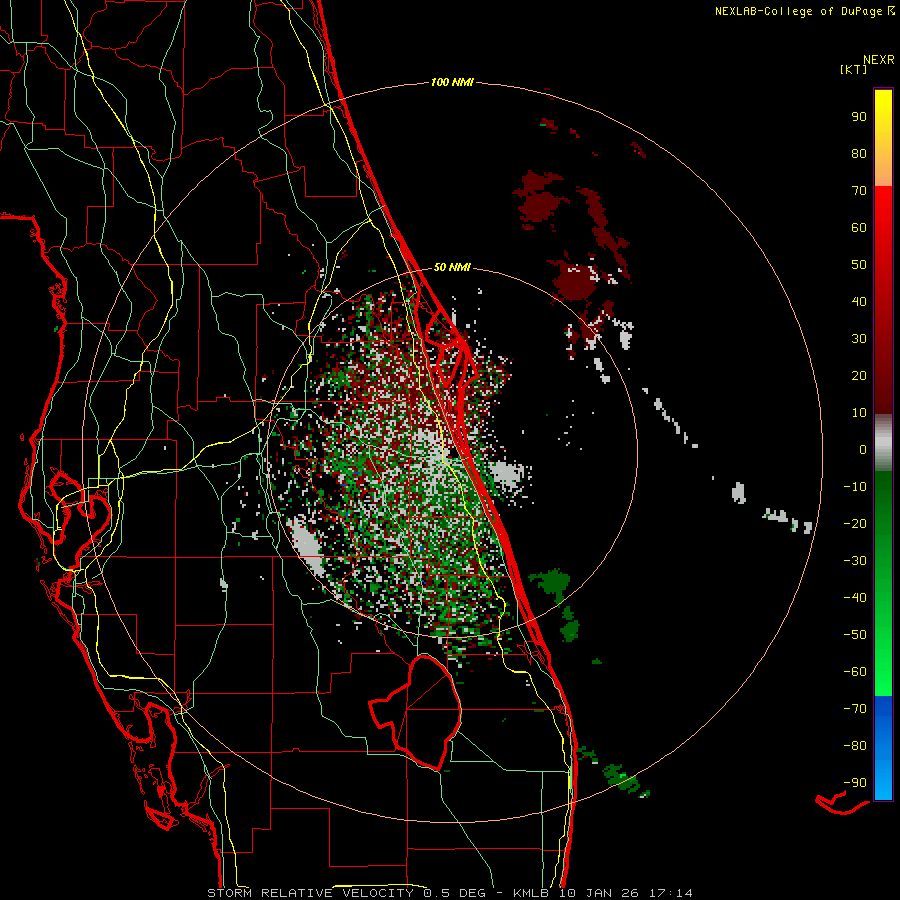Viewport: 900px width, 900px height.
Task: Click the 70 scale value
Action: (859, 191)
